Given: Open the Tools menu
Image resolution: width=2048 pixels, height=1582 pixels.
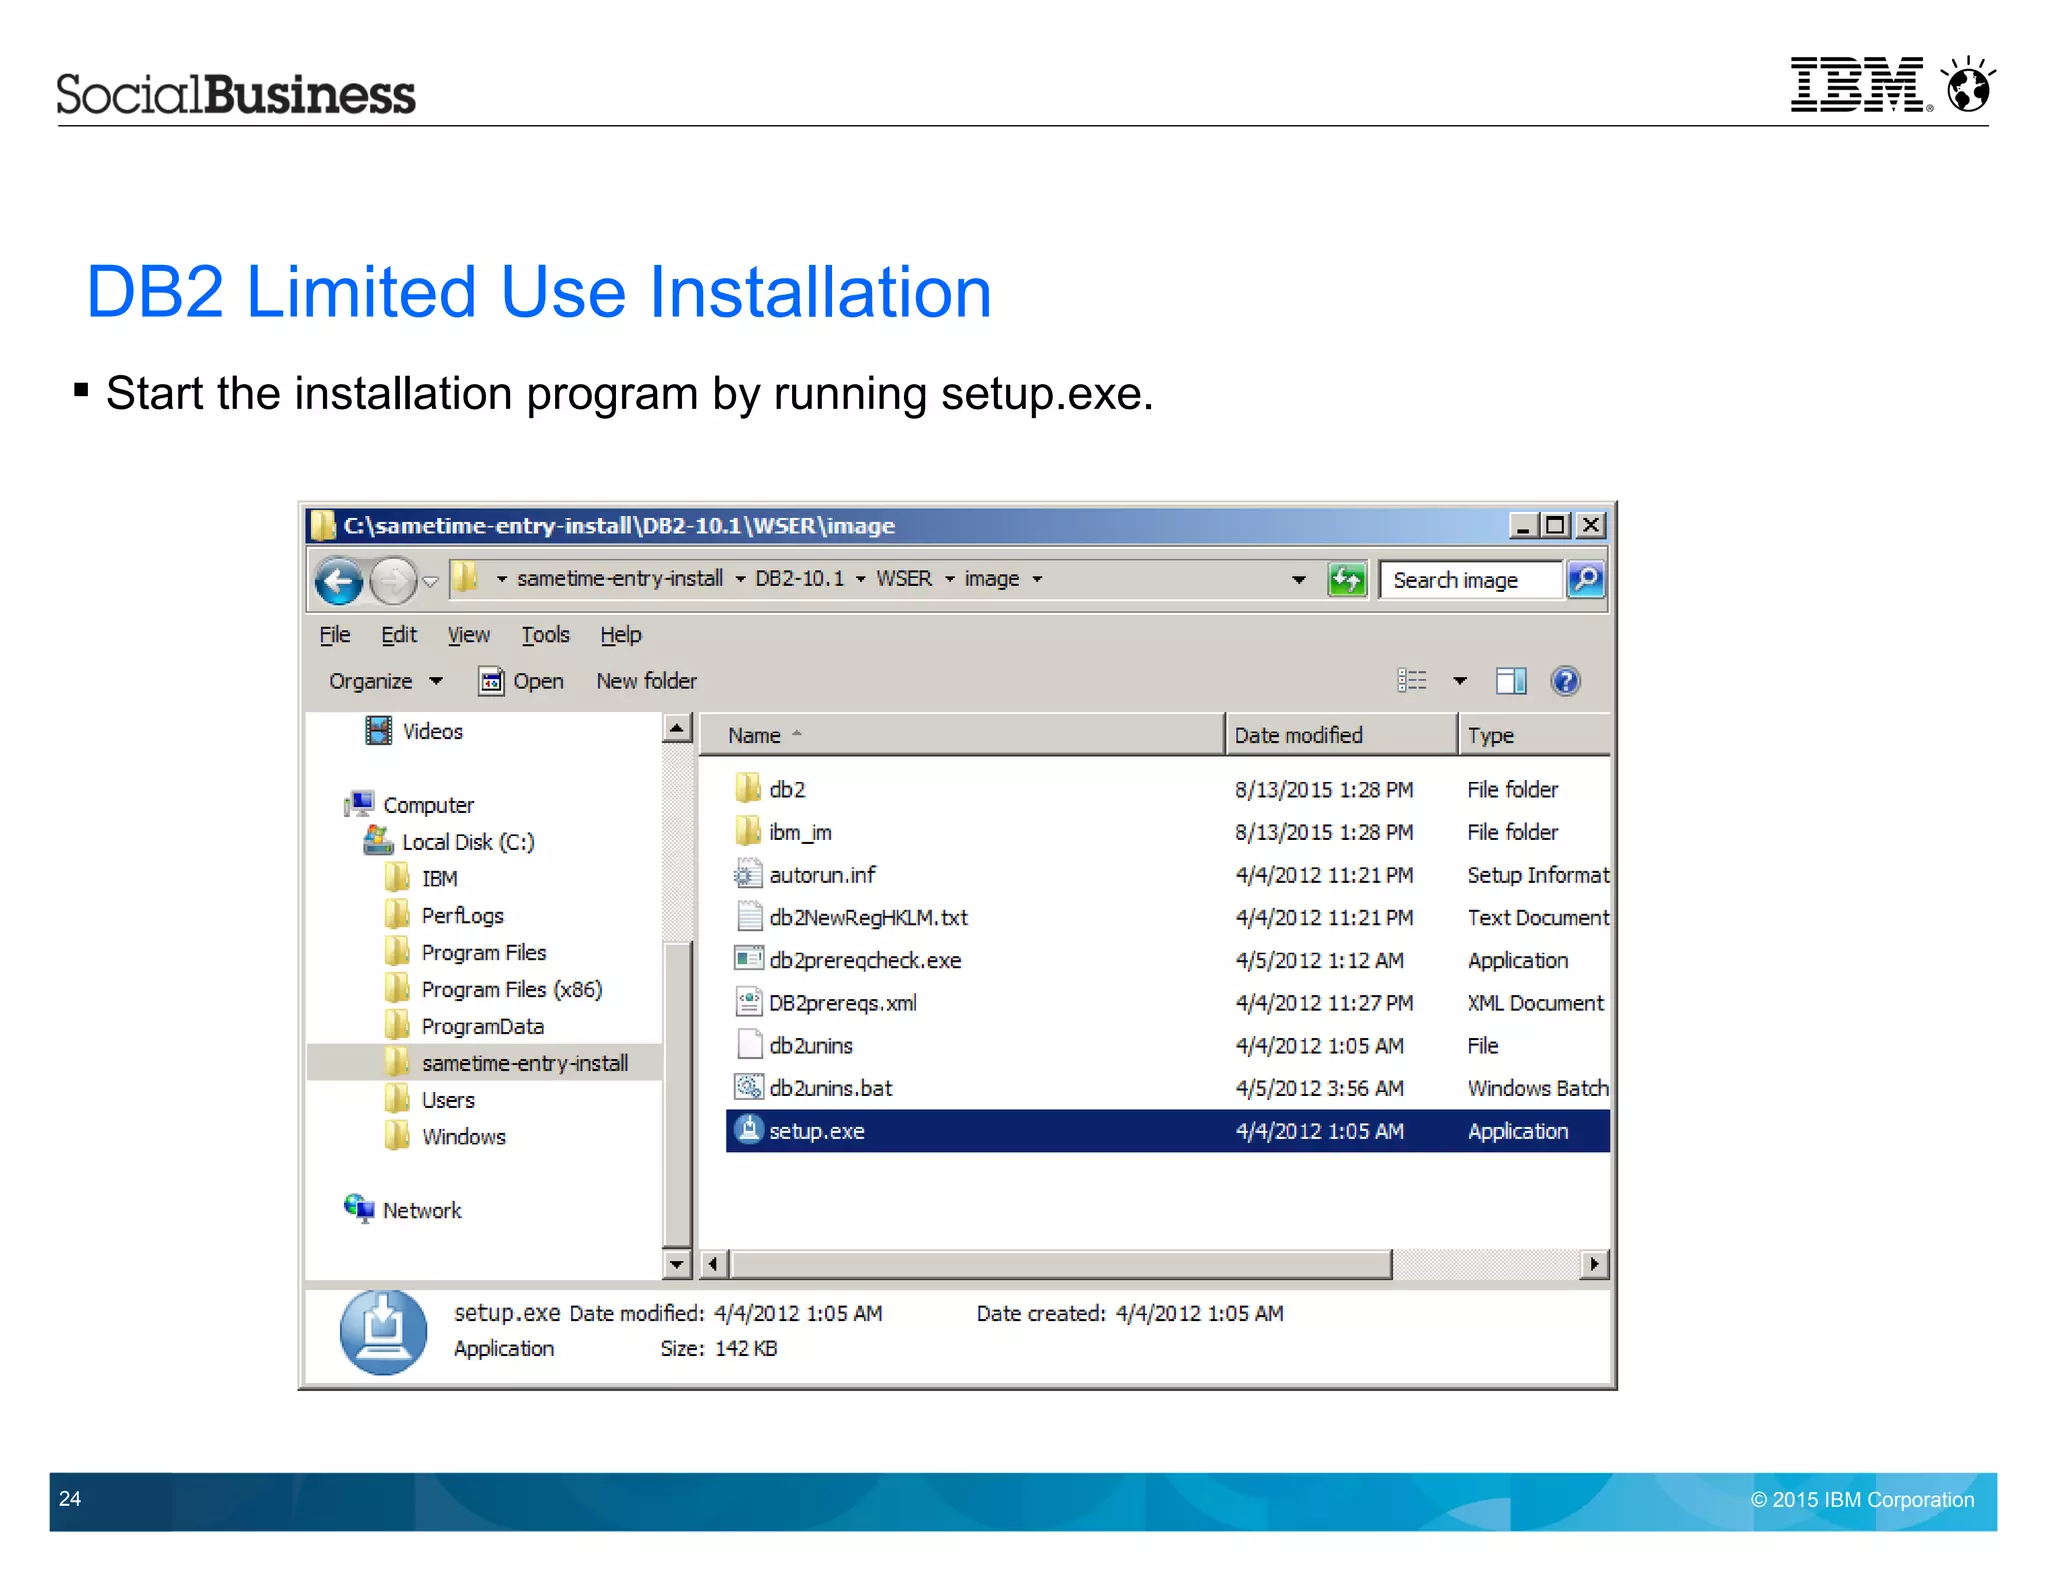Looking at the screenshot, I should tap(545, 635).
